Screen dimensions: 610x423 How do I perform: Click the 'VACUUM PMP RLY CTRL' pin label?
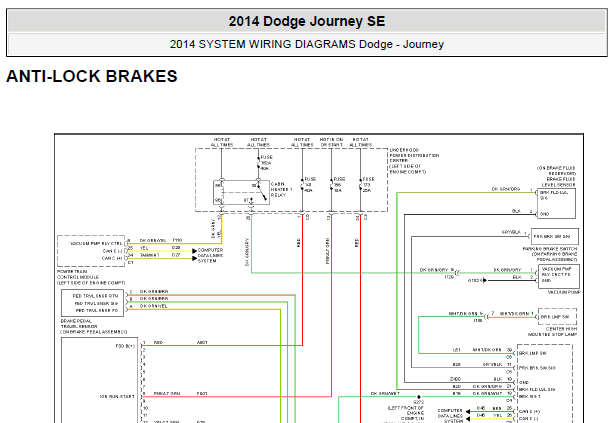96,244
